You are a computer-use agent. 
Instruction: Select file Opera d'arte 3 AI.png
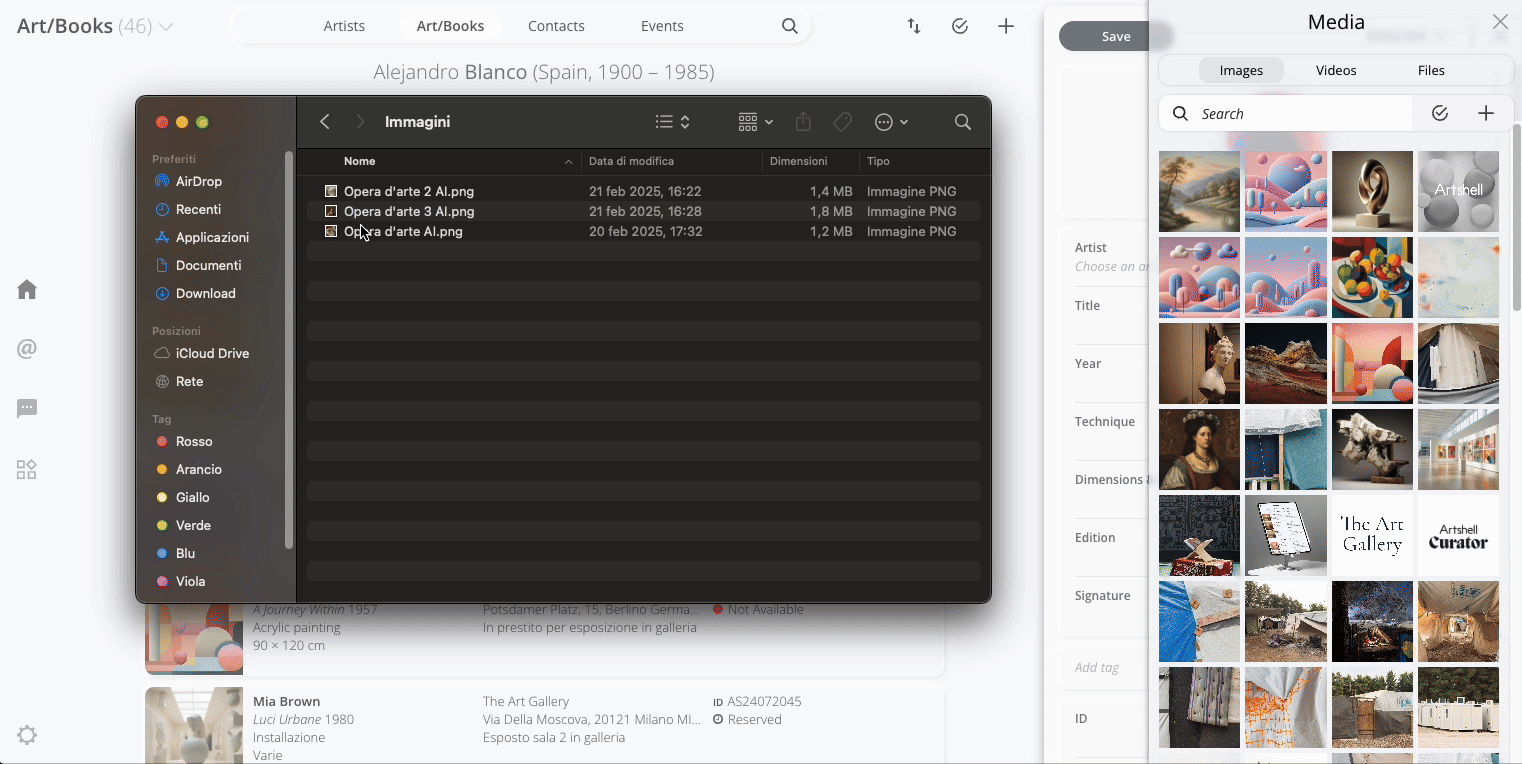click(643, 211)
